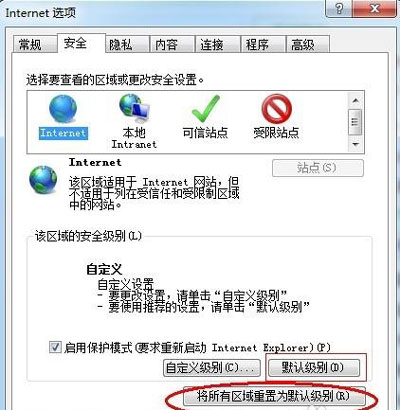
Task: Open the 高级 tab
Action: point(303,44)
